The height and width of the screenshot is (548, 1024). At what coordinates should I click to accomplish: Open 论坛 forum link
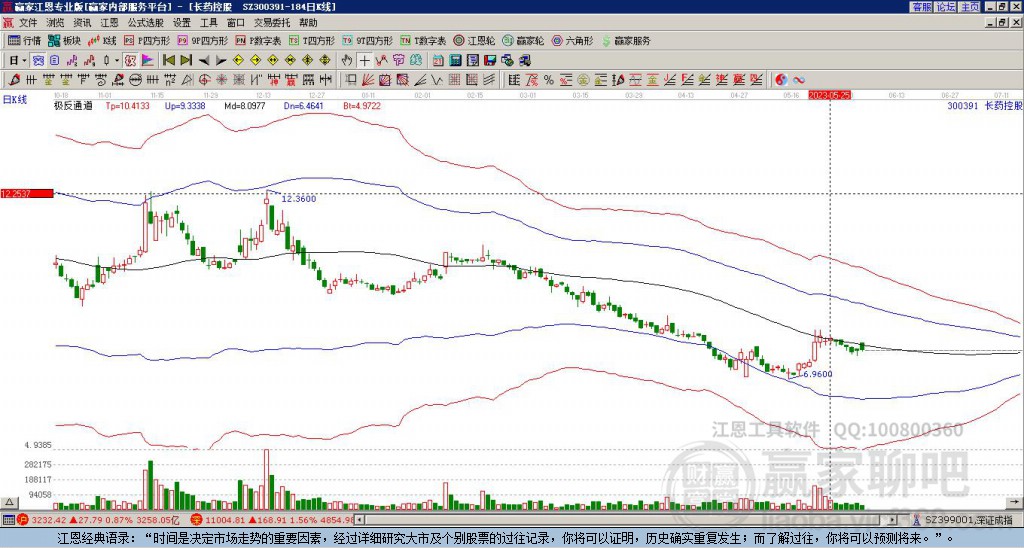coord(945,7)
